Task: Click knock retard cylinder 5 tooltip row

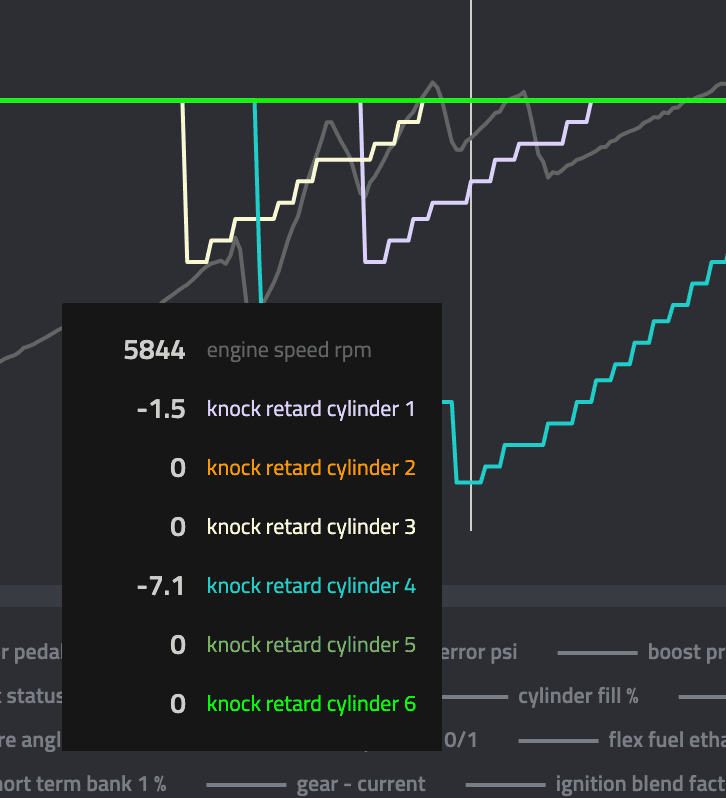Action: [252, 645]
